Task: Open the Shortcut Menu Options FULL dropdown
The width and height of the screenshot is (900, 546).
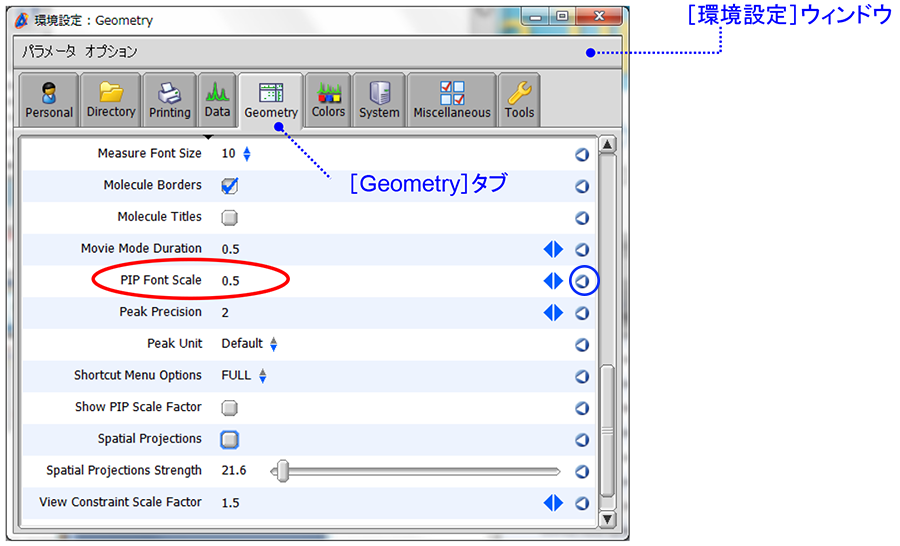Action: pos(263,377)
